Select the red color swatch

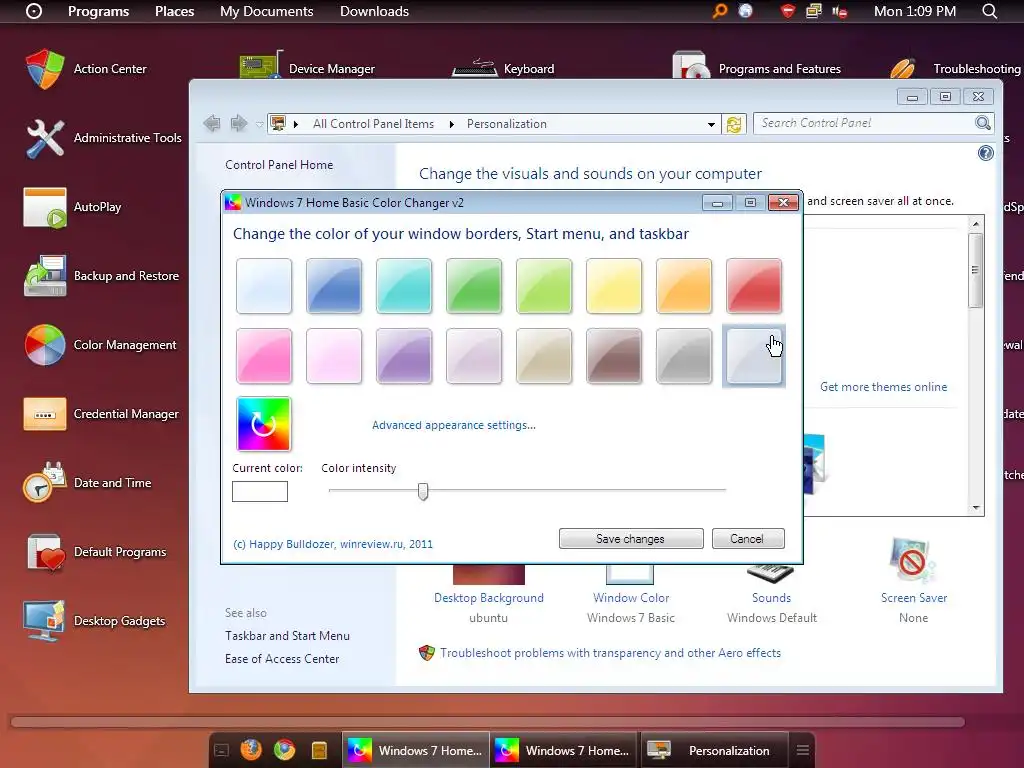[754, 285]
